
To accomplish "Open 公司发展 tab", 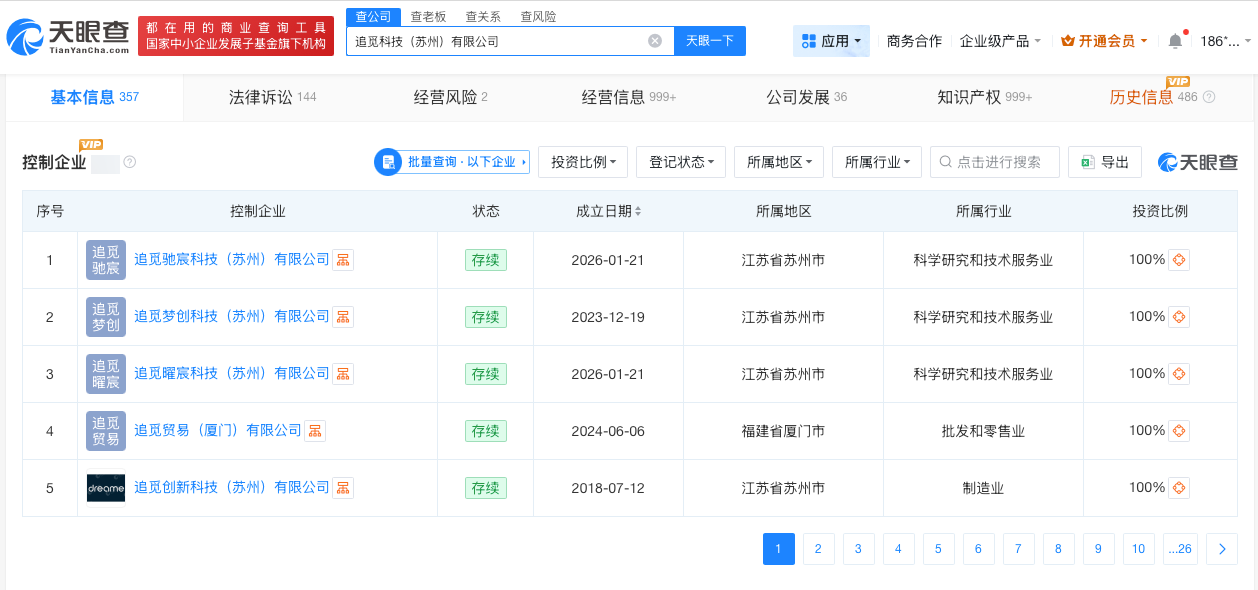I will 806,97.
